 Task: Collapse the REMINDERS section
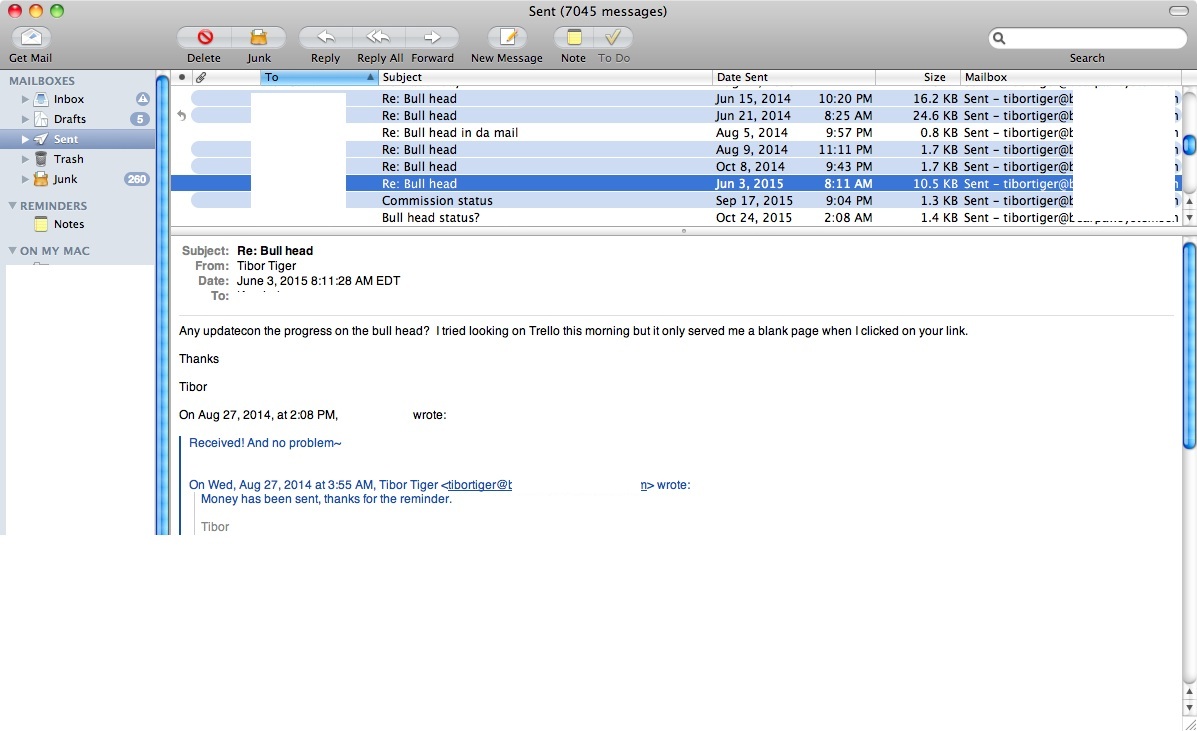point(13,206)
